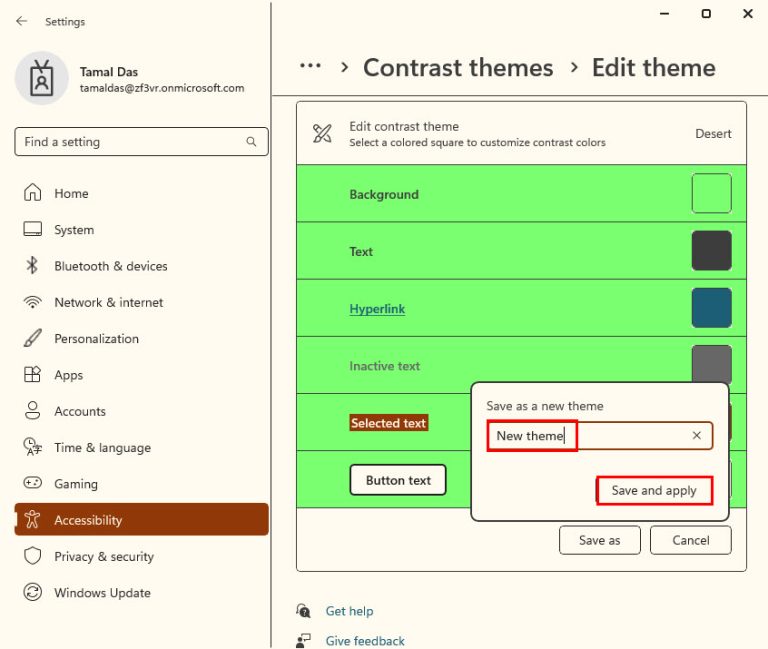Go back with the Settings back arrow
This screenshot has width=768, height=649.
click(21, 21)
